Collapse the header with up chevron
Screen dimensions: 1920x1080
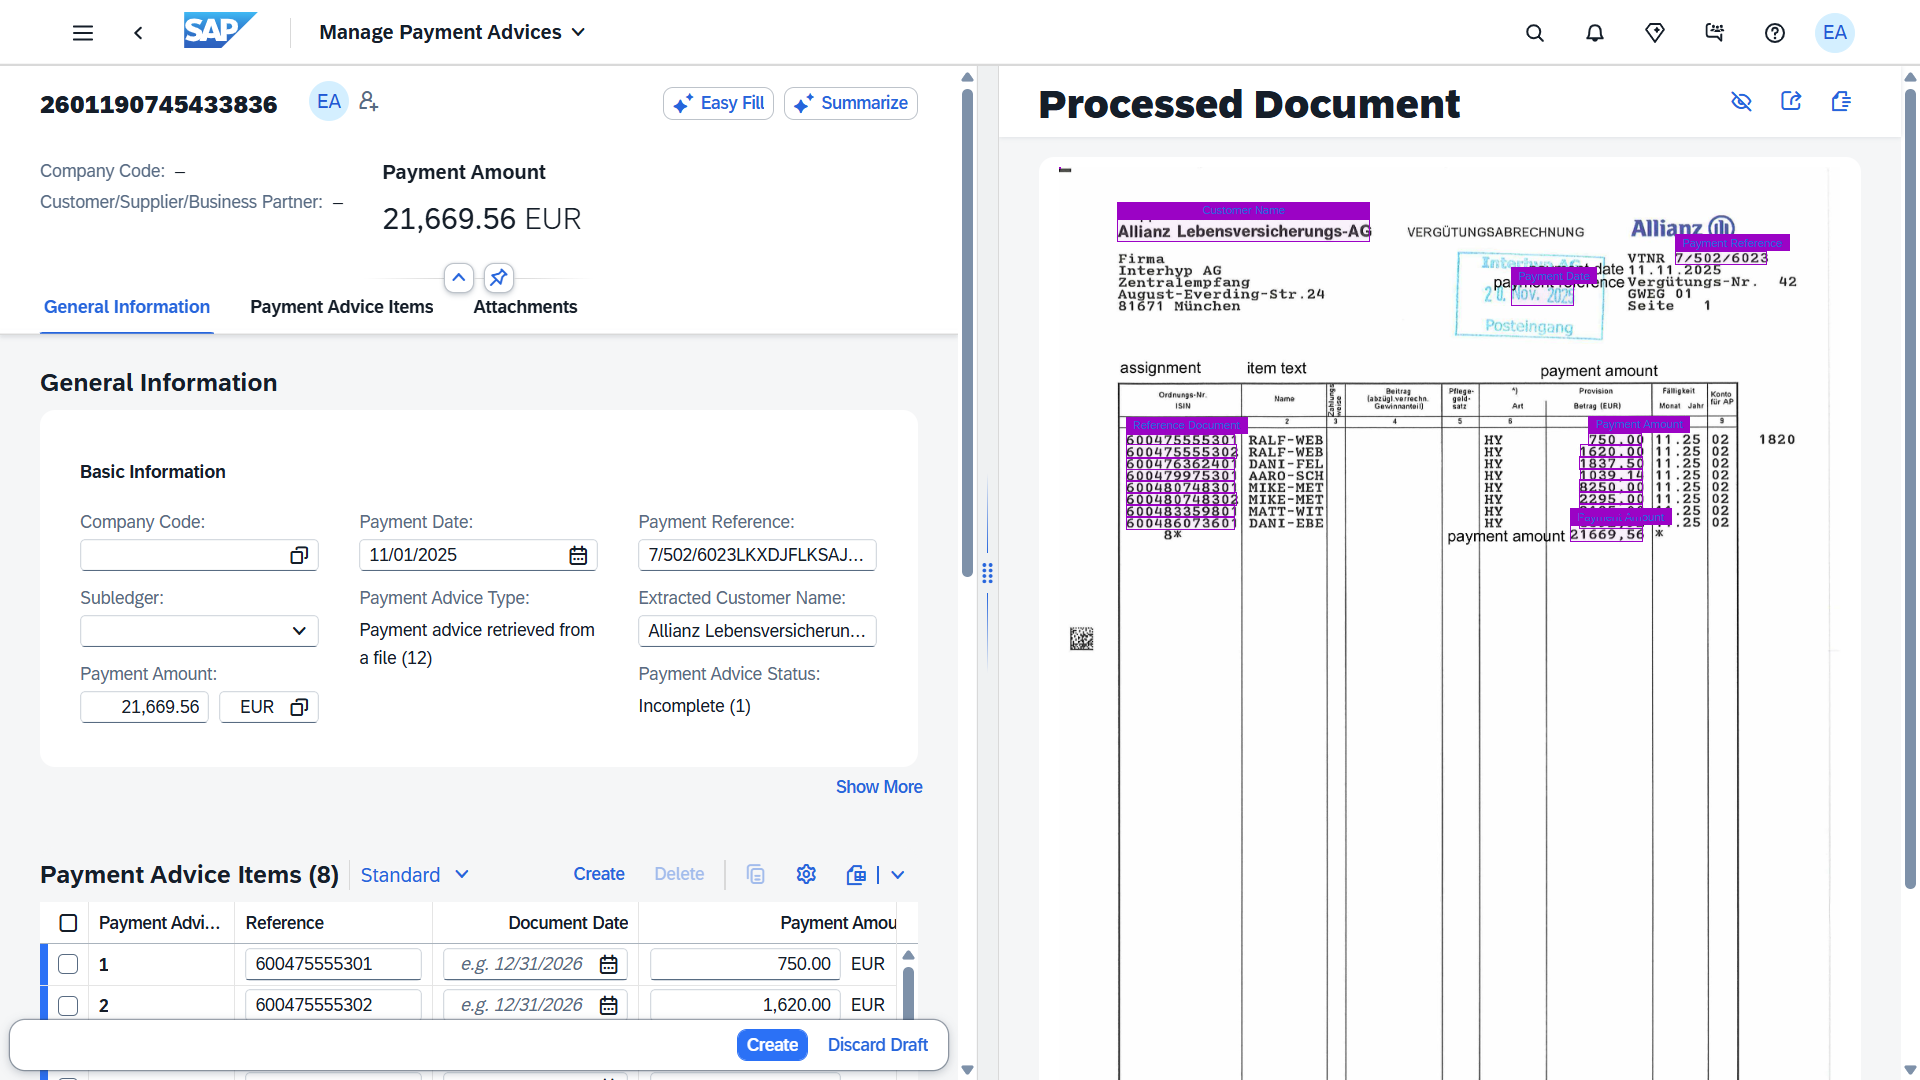458,277
